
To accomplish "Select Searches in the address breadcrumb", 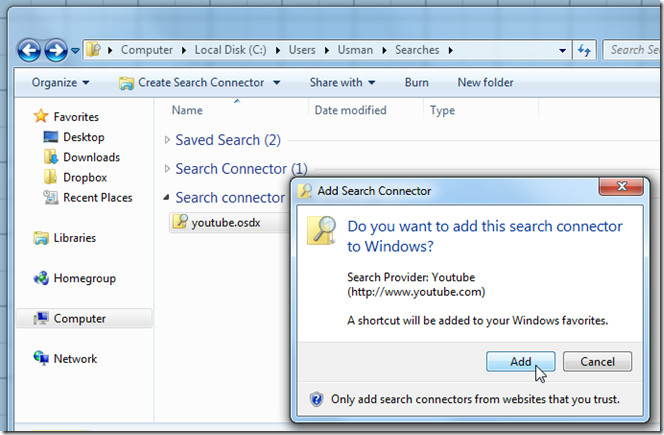I will point(417,50).
